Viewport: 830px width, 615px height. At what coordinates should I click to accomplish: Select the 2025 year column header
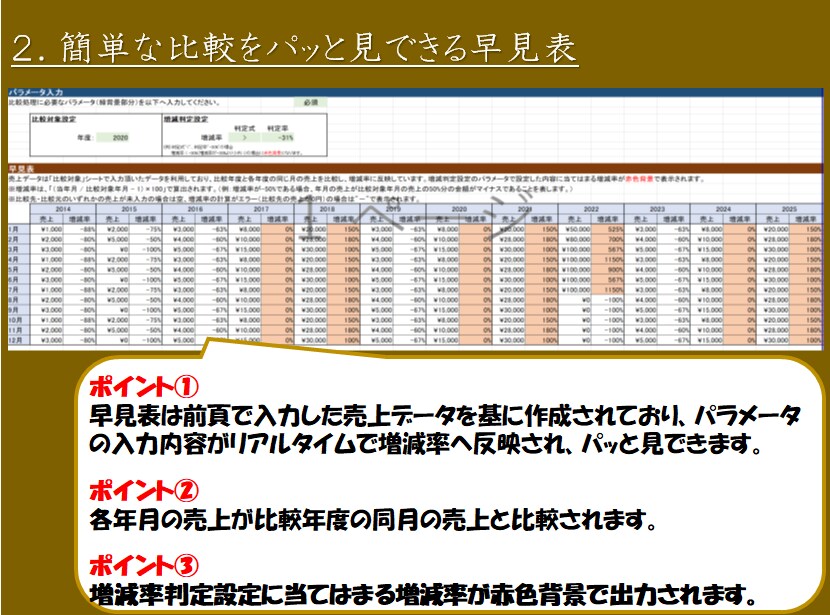pyautogui.click(x=789, y=209)
